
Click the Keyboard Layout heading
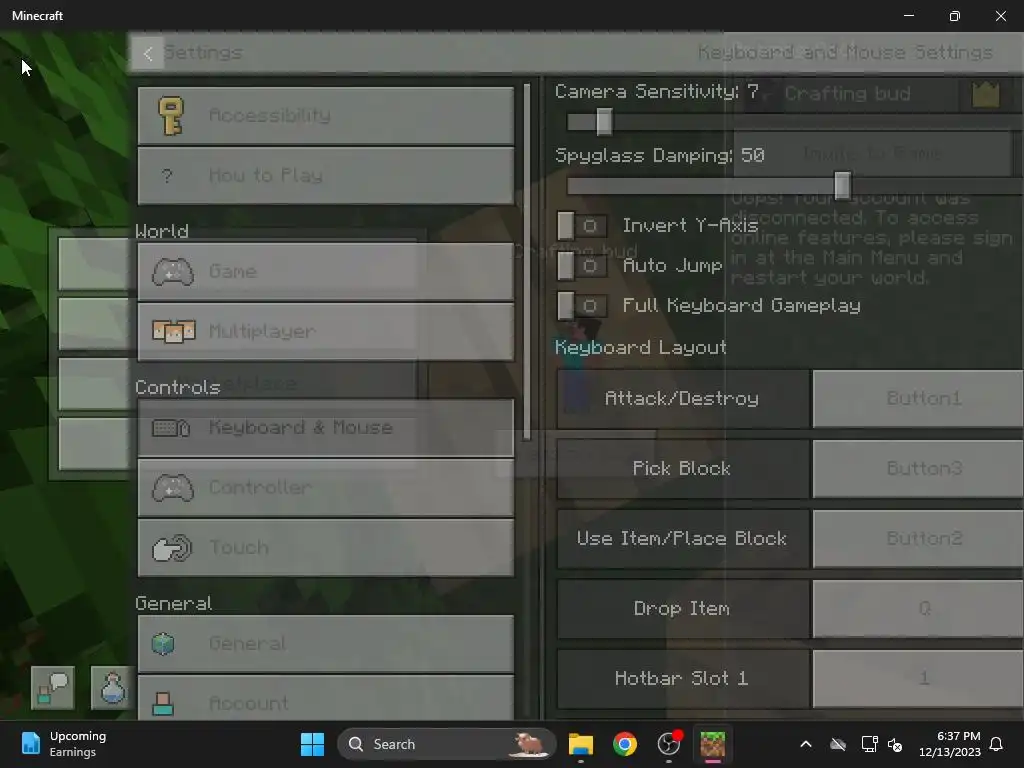(641, 347)
